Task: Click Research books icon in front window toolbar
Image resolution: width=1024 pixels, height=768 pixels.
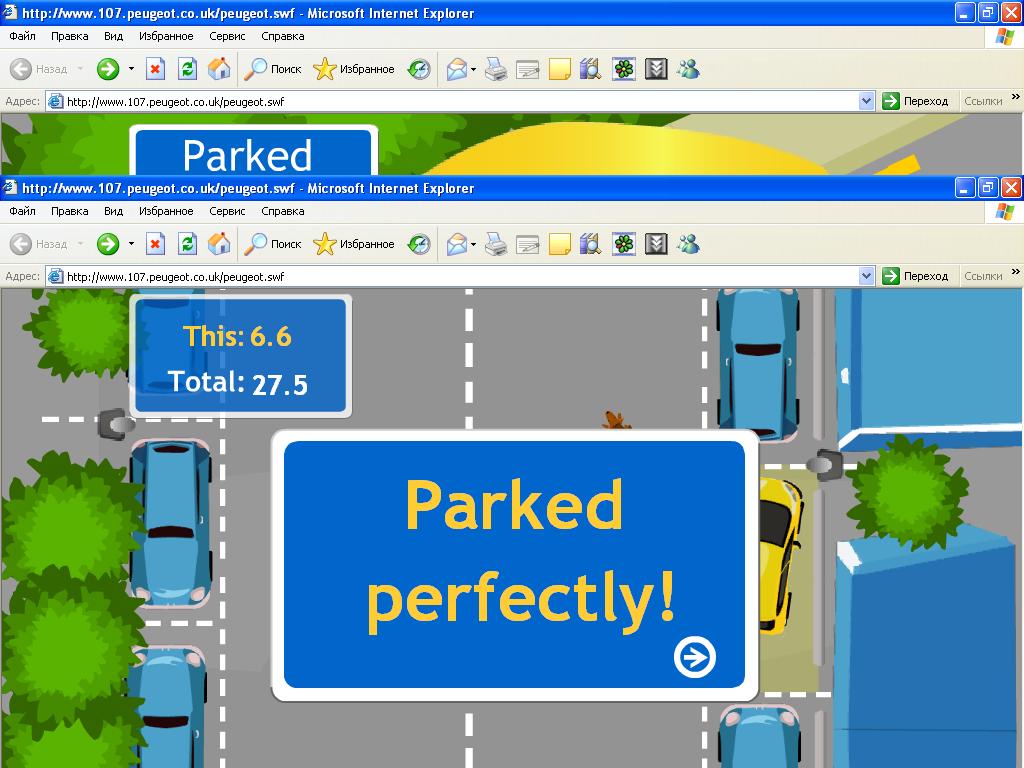Action: pyautogui.click(x=591, y=244)
